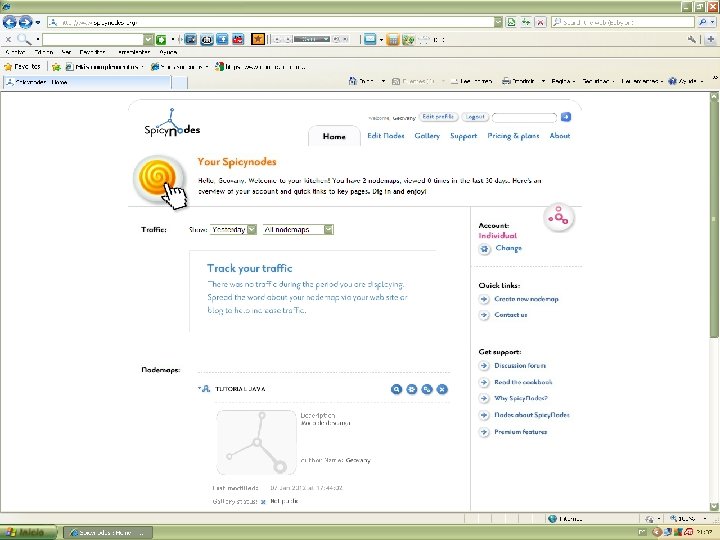The image size is (720, 540).
Task: Click the TUTORIAL JAVA nodemap thumbnail
Action: (256, 442)
